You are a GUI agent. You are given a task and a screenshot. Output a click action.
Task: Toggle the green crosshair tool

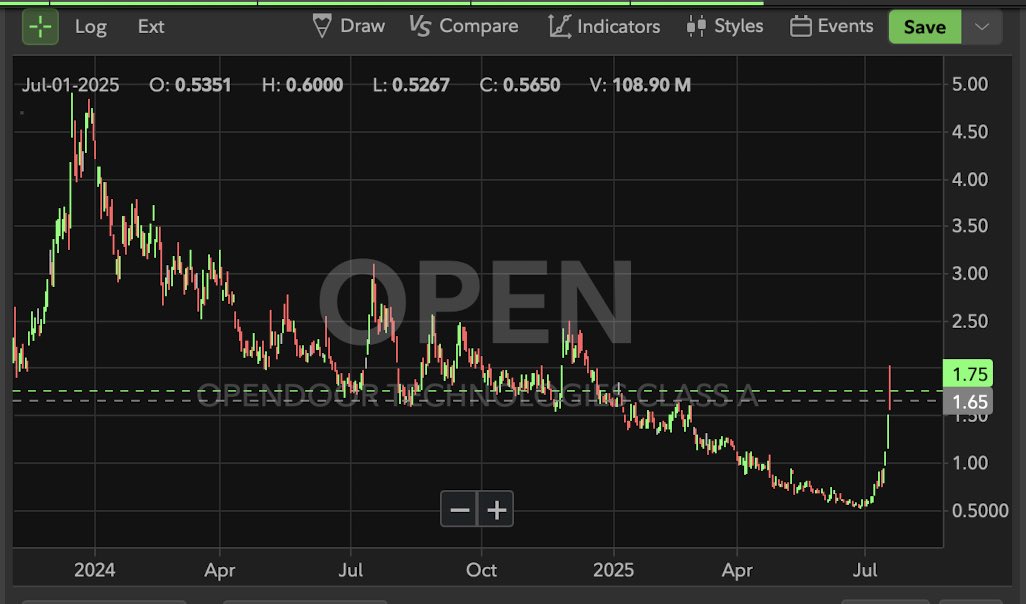pyautogui.click(x=40, y=27)
